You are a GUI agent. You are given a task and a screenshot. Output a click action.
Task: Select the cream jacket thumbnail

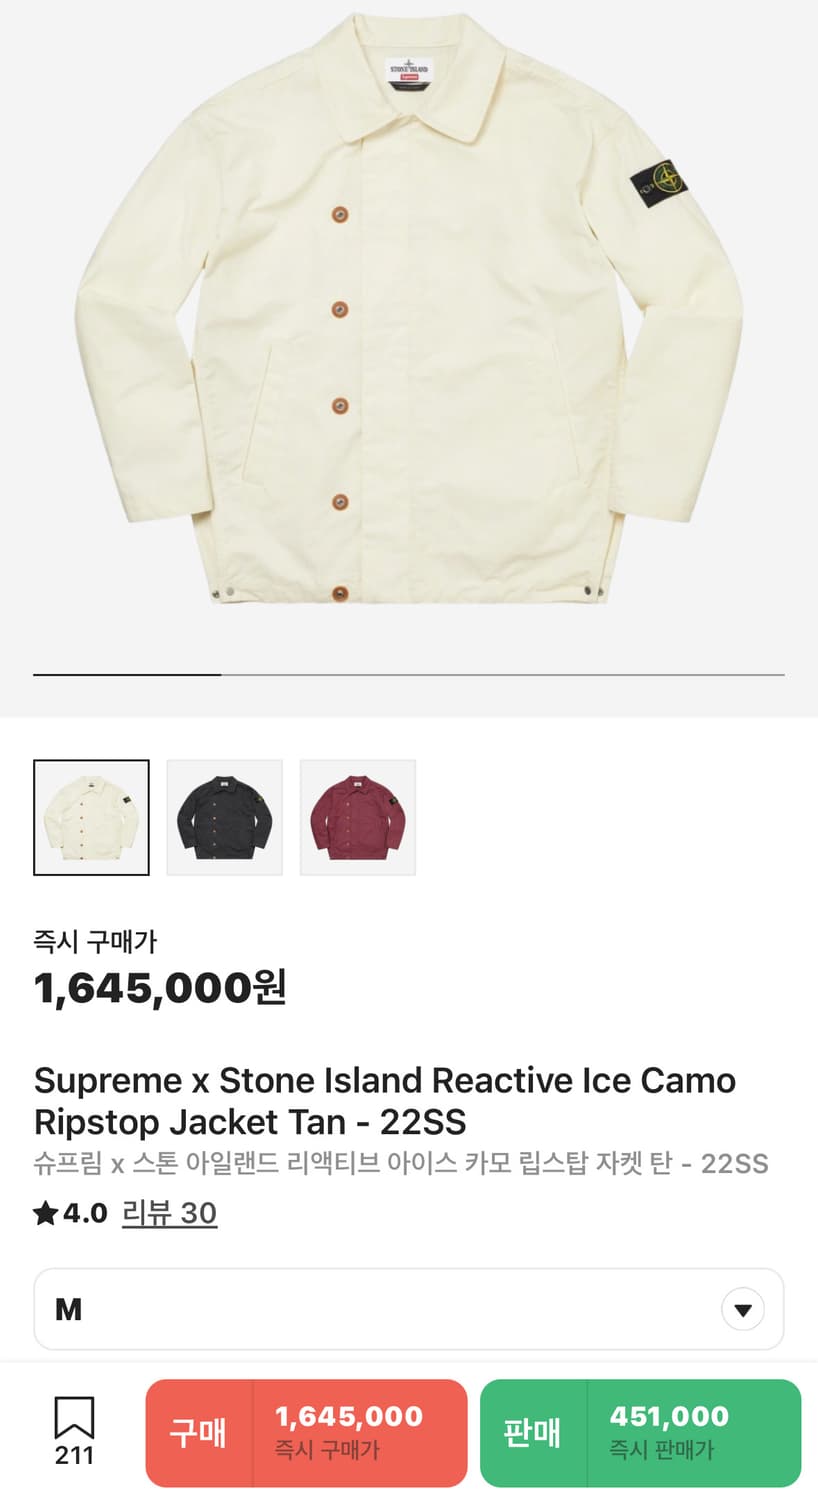(91, 818)
